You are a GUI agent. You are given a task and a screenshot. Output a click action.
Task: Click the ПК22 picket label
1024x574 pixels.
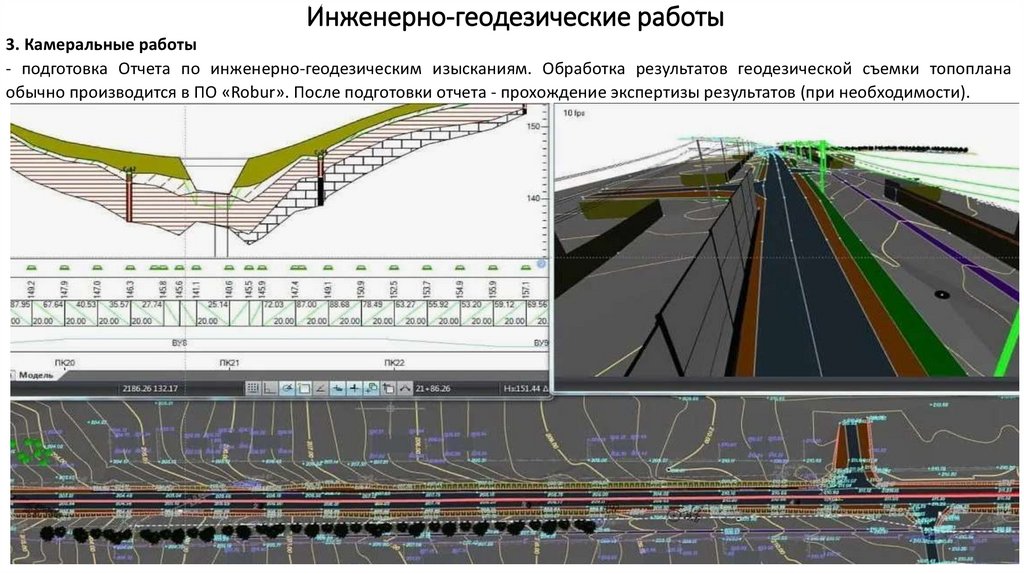pos(394,362)
